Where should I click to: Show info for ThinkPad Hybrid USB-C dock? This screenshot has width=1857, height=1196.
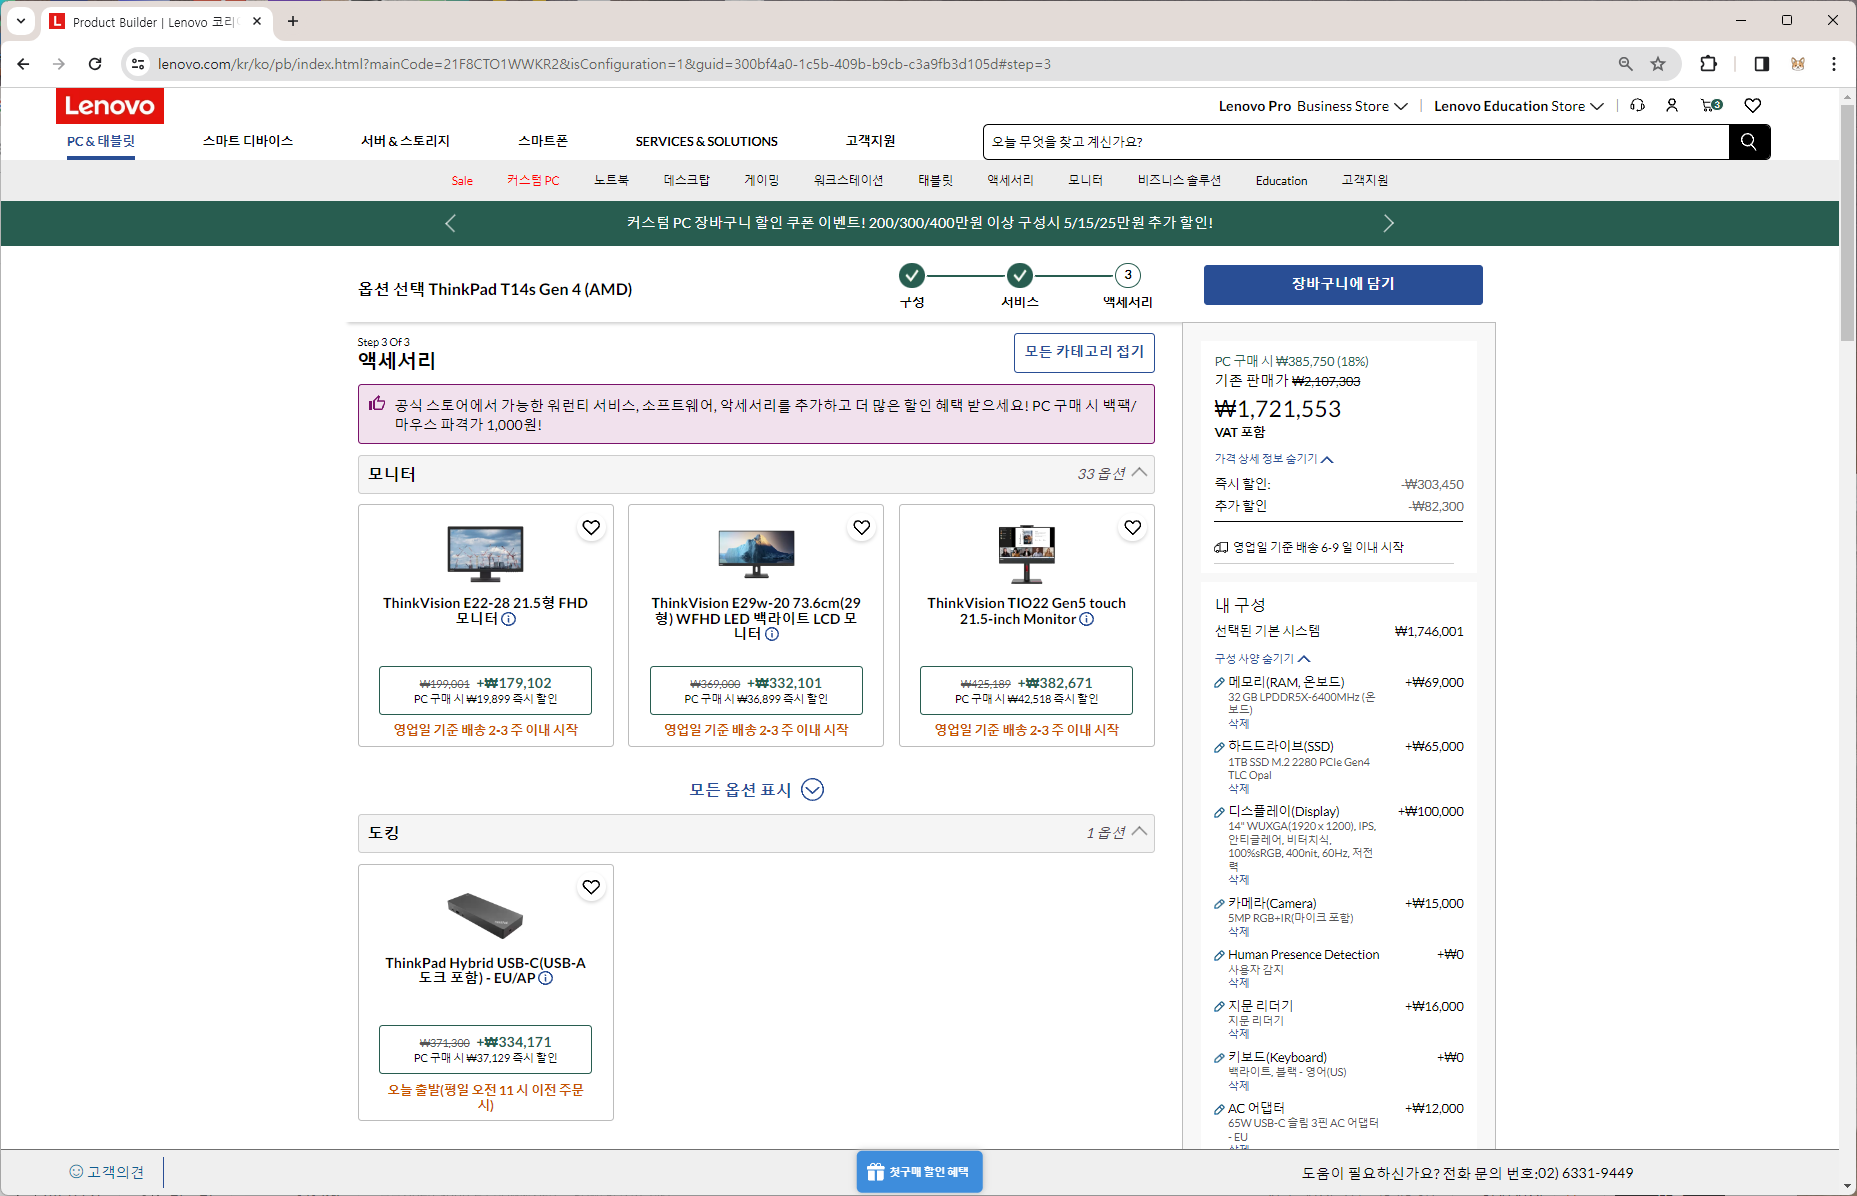pos(546,978)
